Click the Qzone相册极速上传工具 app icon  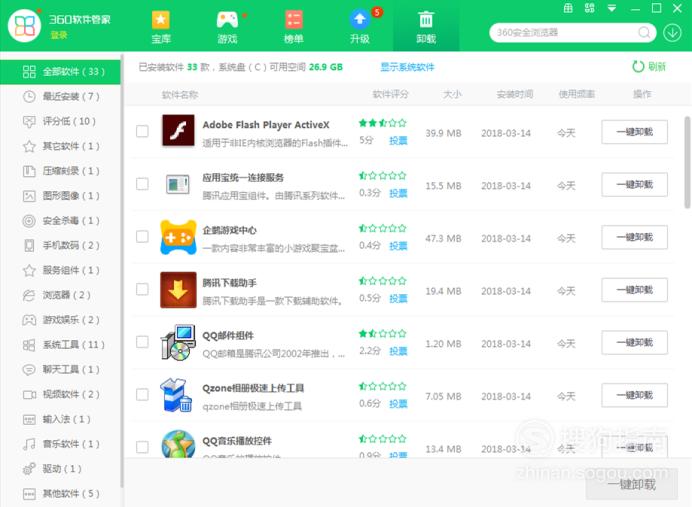click(x=177, y=395)
